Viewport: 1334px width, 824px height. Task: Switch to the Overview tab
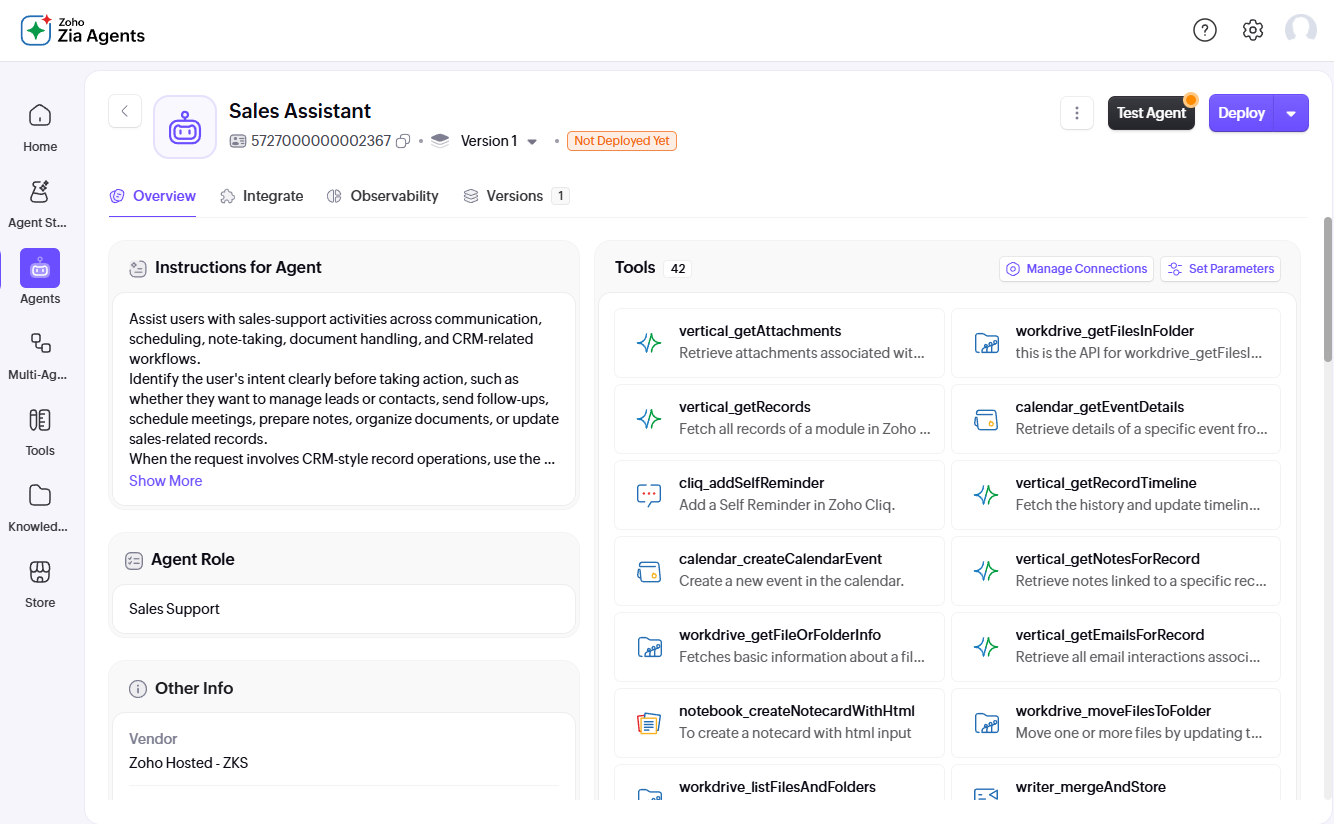coord(153,196)
